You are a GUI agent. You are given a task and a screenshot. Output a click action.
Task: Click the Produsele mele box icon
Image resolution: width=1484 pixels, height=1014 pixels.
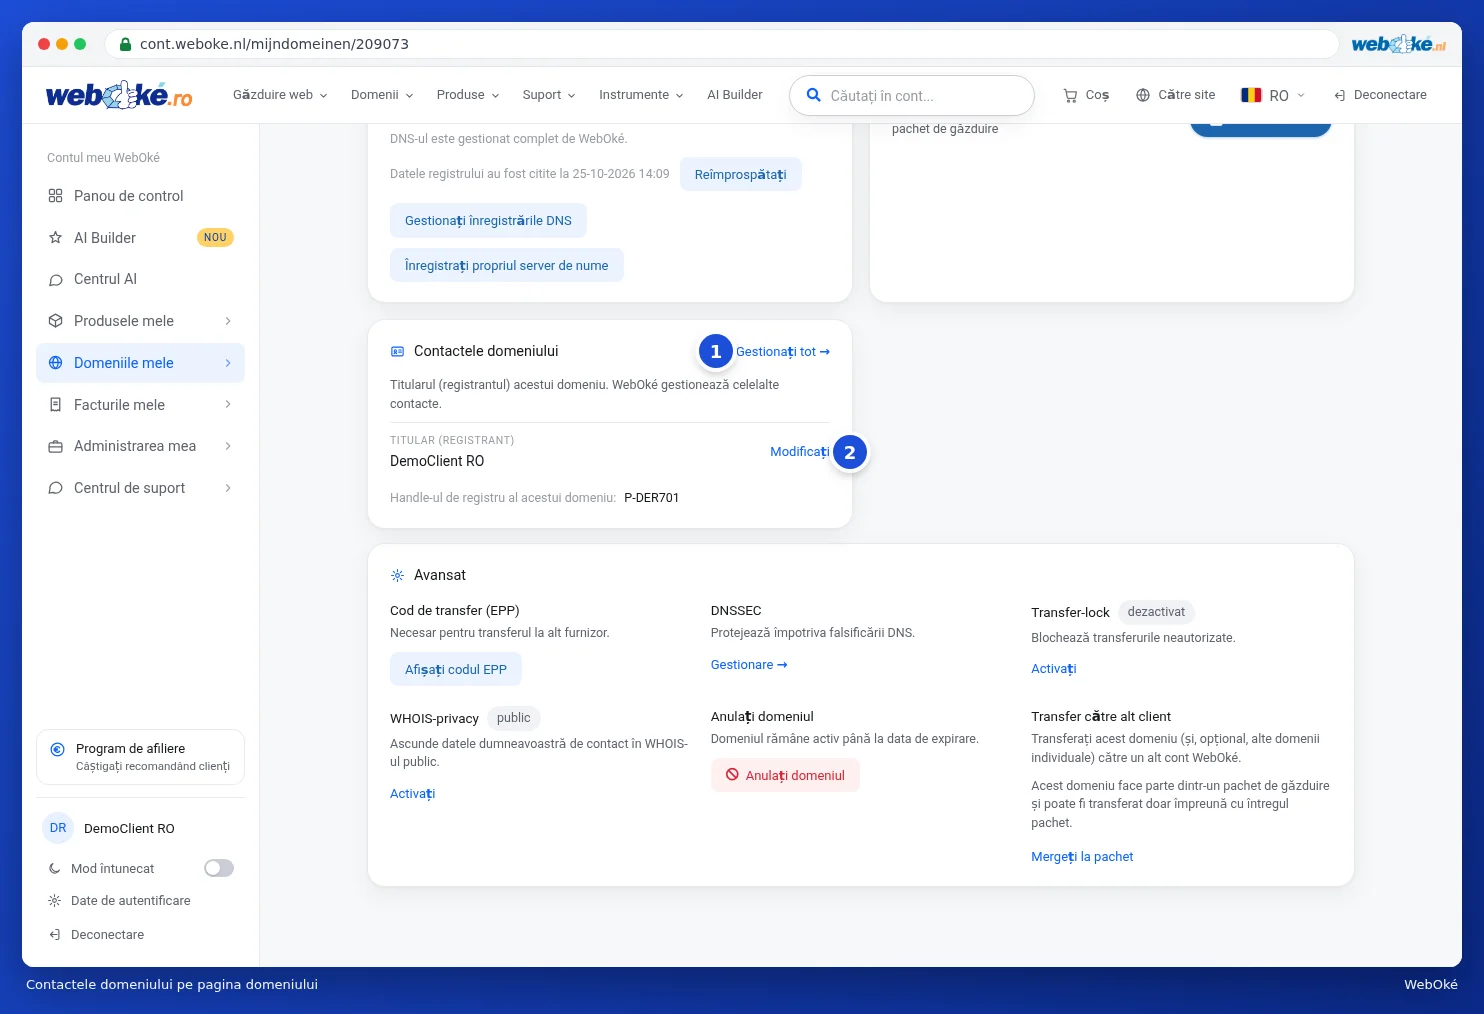pyautogui.click(x=55, y=321)
